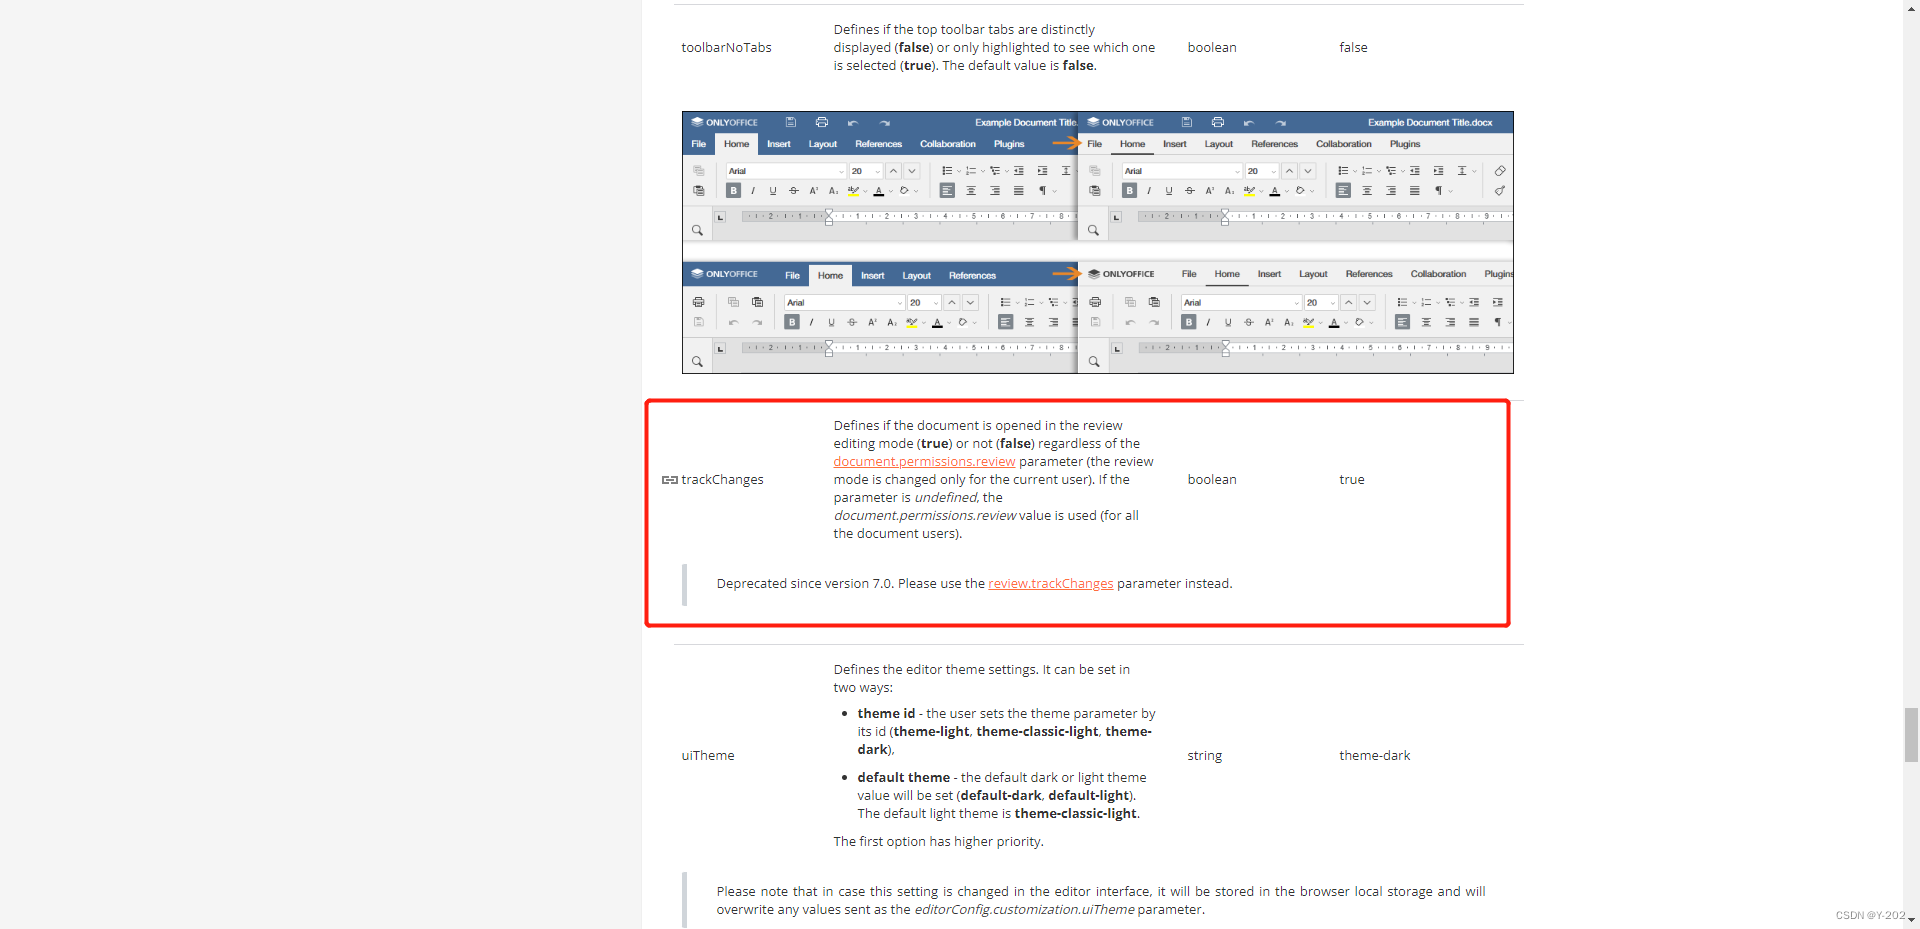
Task: Click the Redo arrow icon
Action: 884,123
